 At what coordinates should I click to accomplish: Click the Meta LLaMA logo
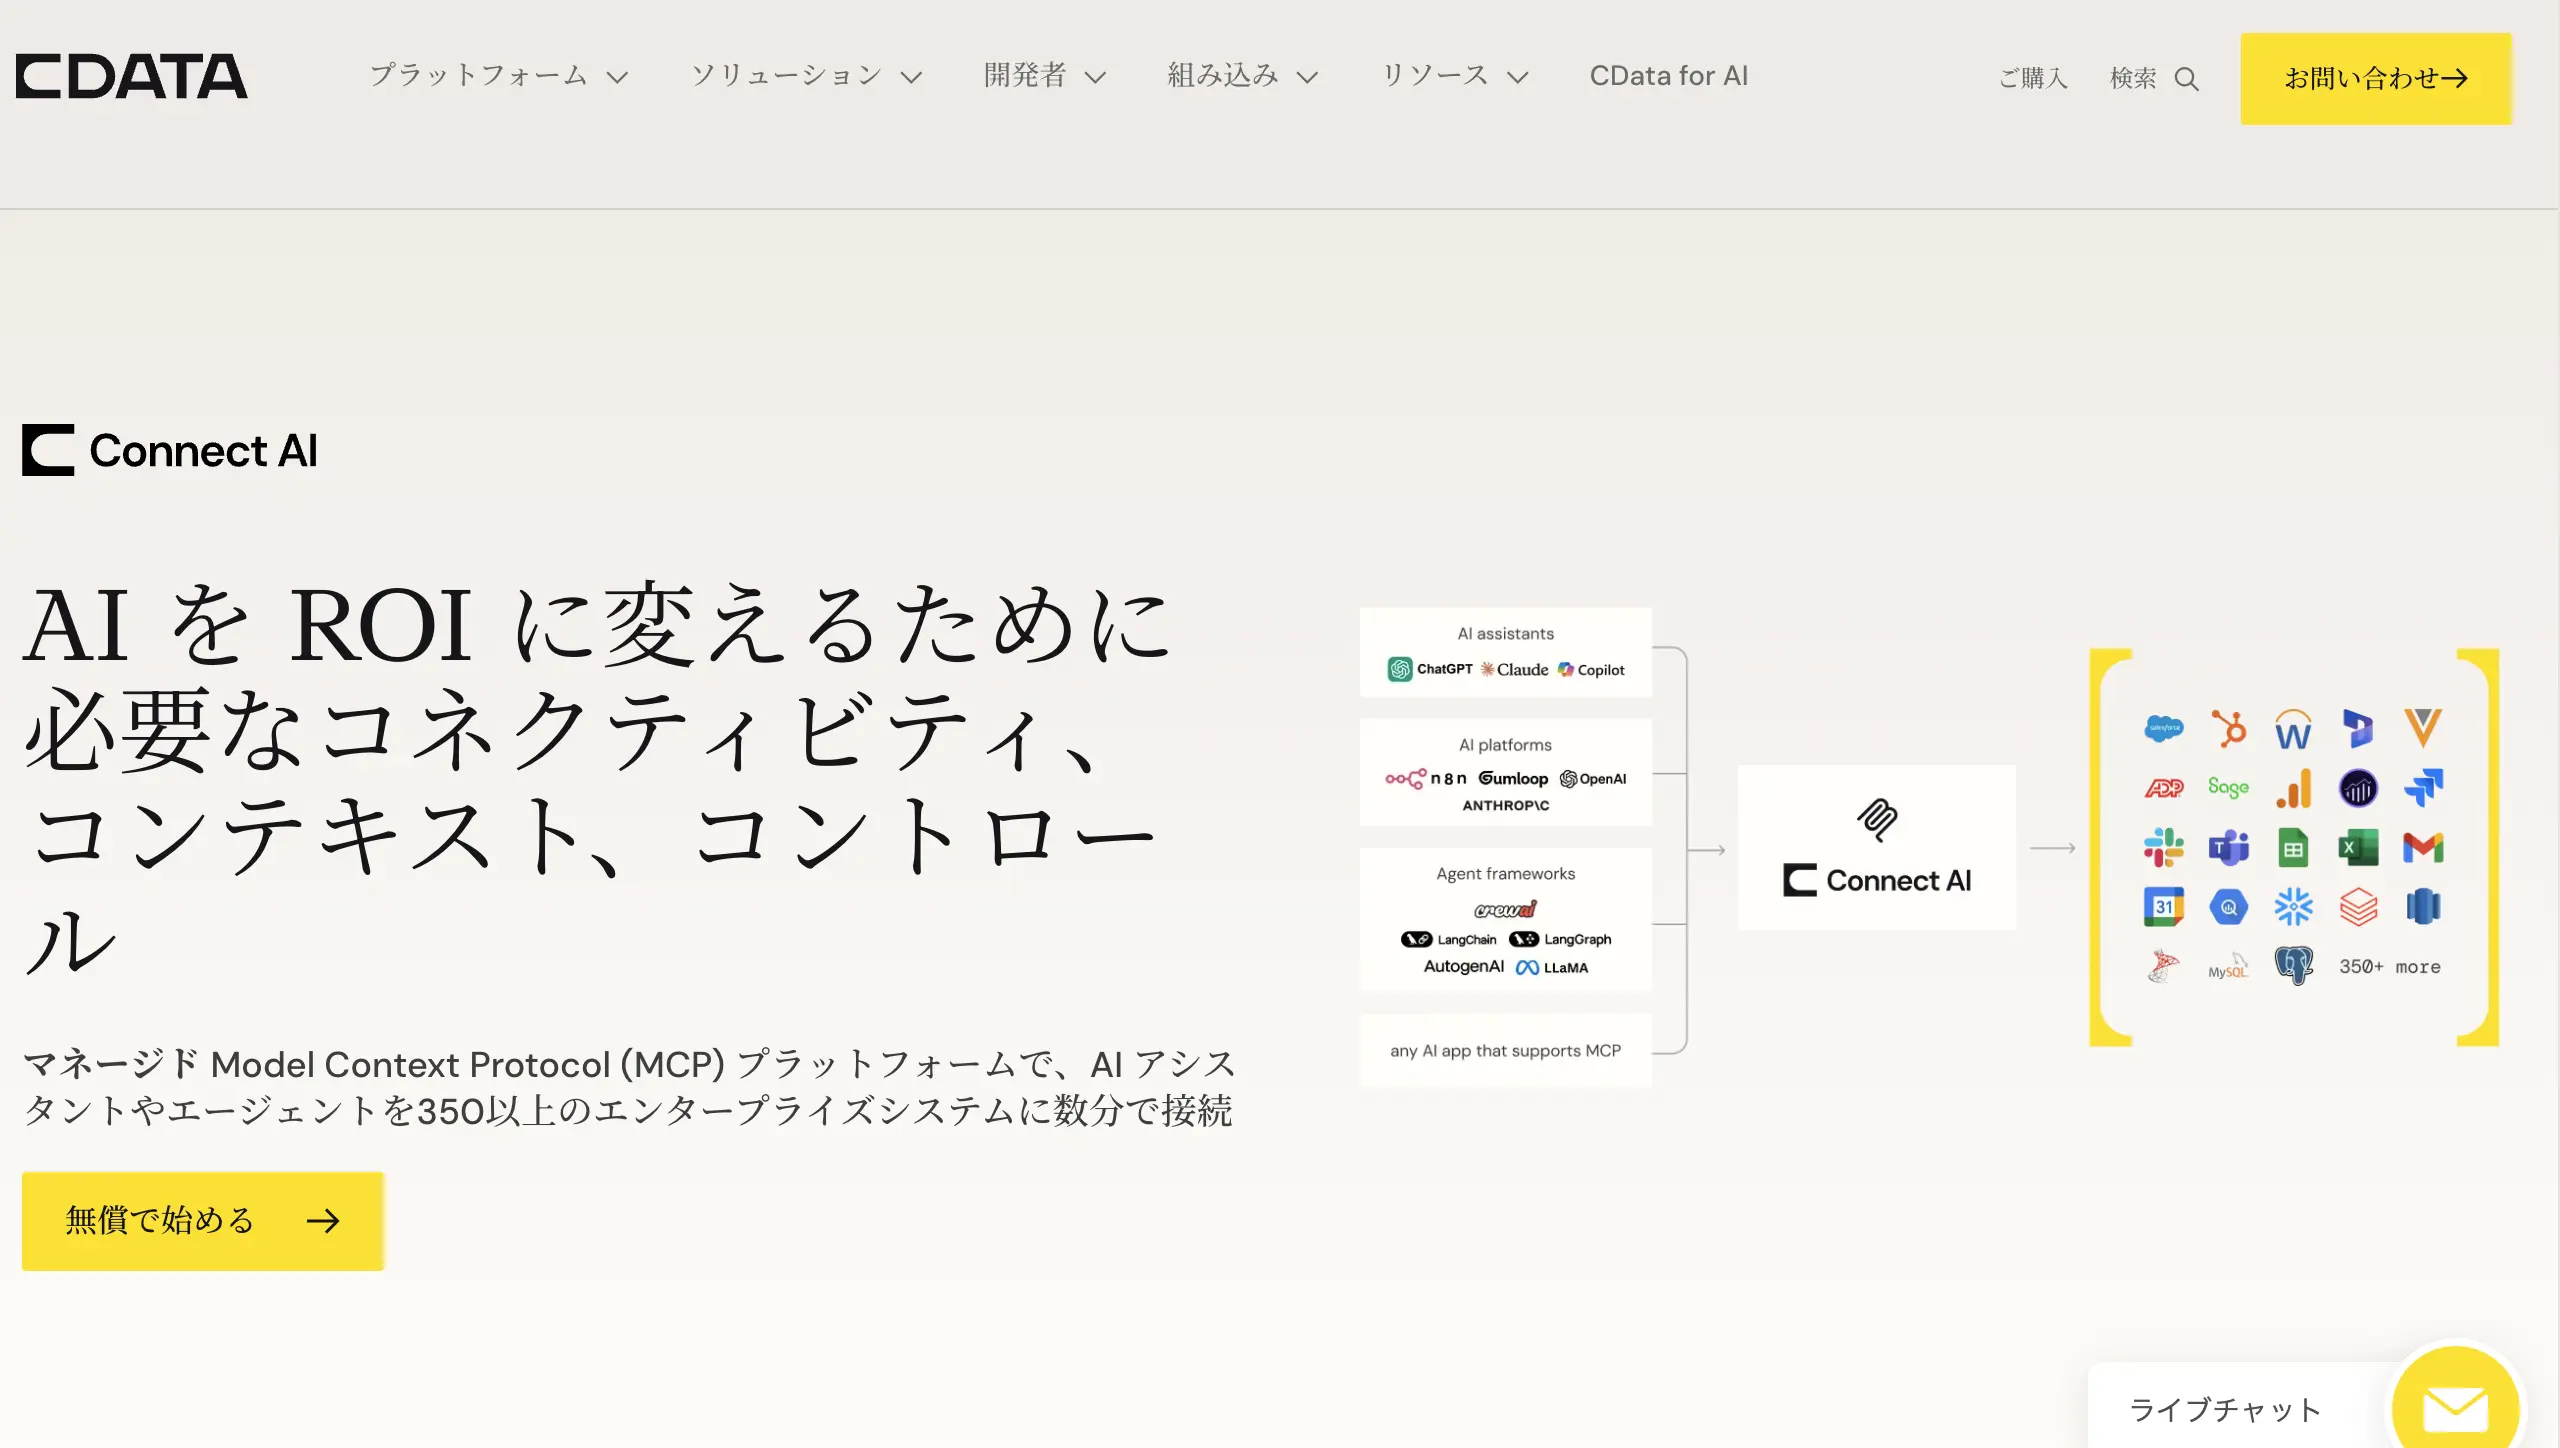point(1552,967)
